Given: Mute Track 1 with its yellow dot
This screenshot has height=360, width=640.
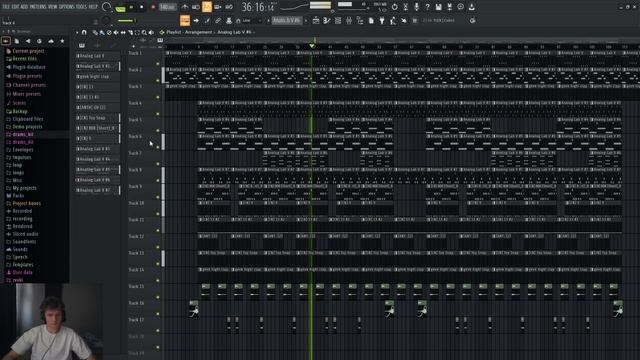Looking at the screenshot, I should (x=158, y=64).
